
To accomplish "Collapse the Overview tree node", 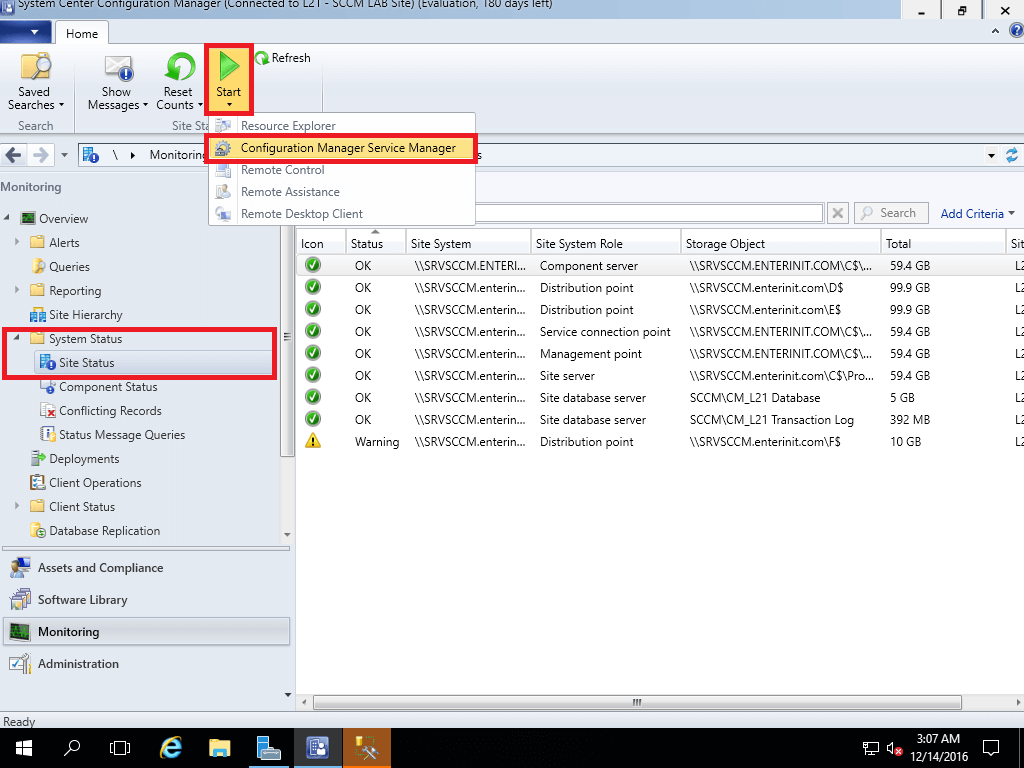I will pyautogui.click(x=7, y=217).
